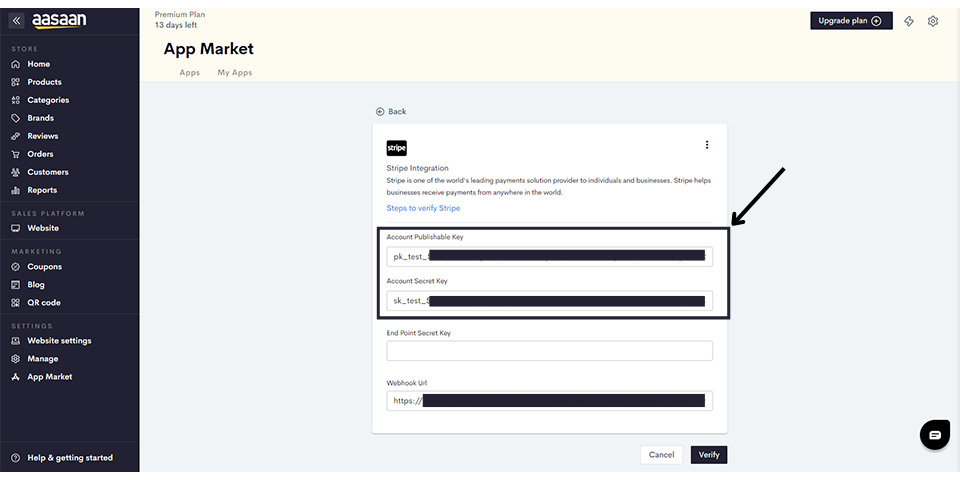Click the Stripe logo icon

(397, 148)
